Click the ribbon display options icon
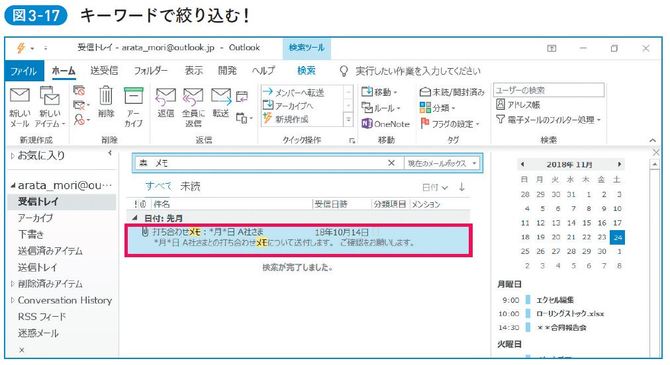Screen dimensions: 670x365 coord(552,48)
